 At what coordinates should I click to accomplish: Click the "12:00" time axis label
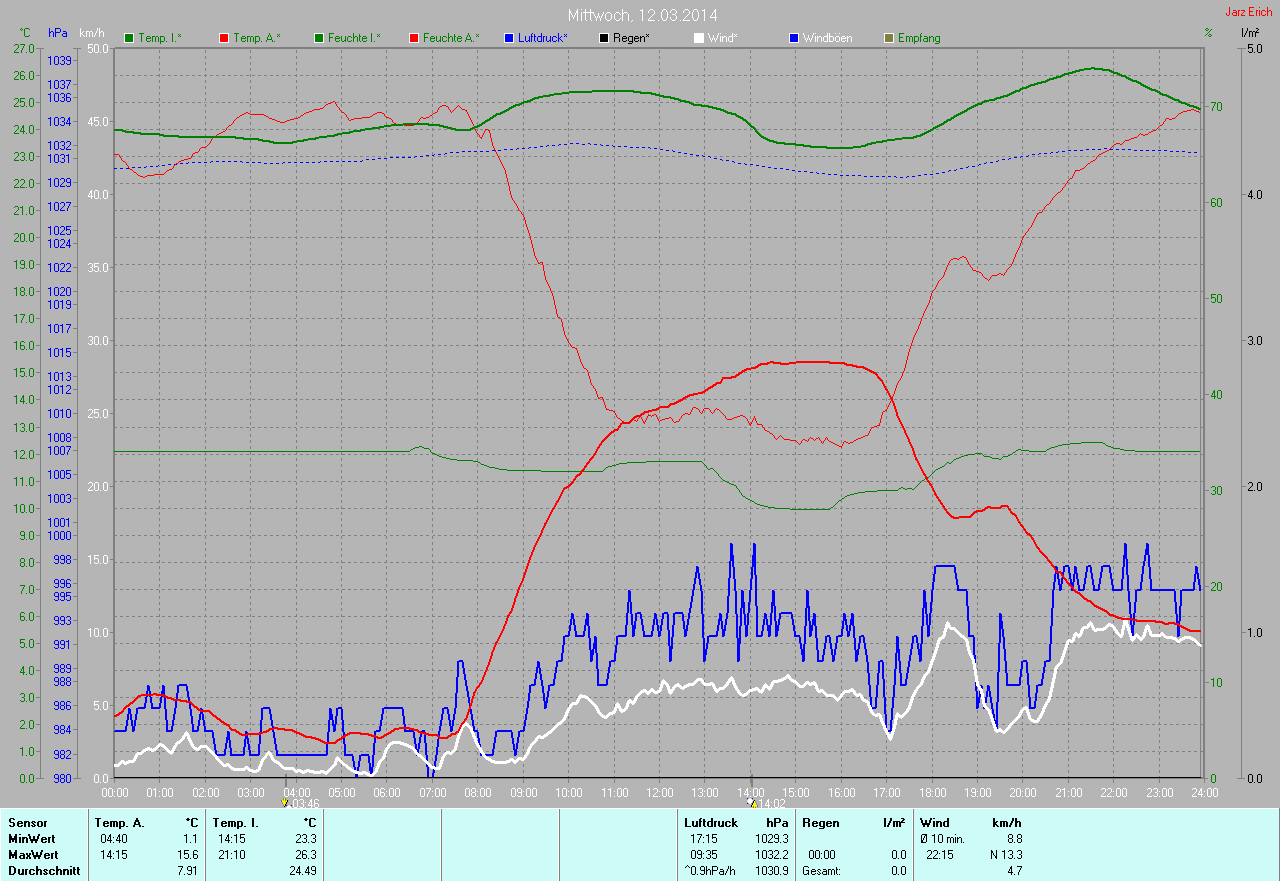[x=659, y=792]
